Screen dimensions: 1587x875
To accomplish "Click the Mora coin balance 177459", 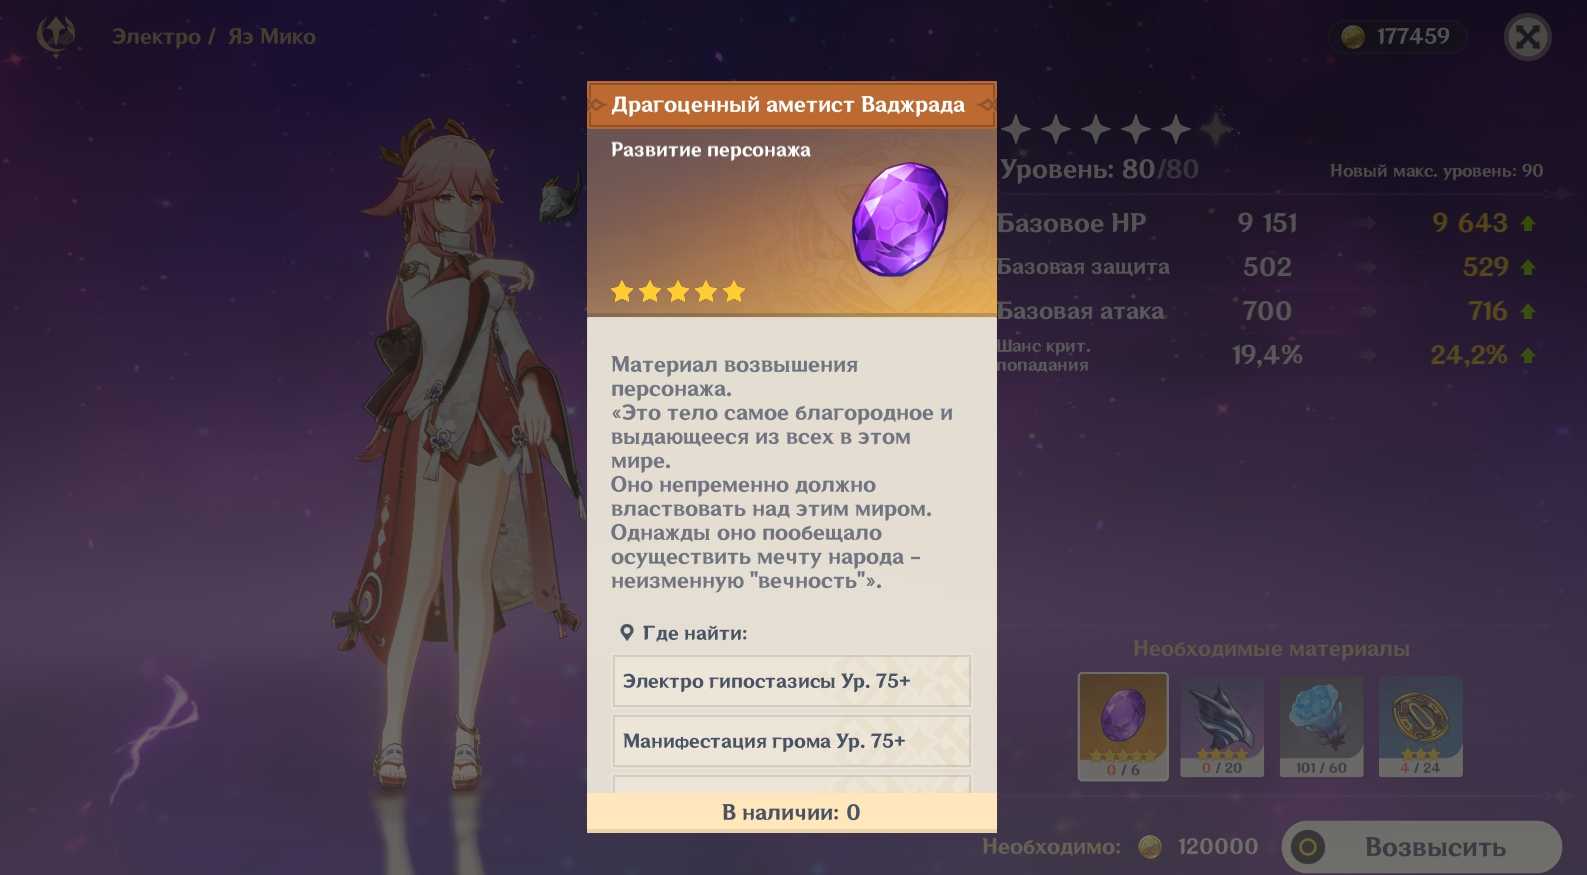I will point(1397,37).
